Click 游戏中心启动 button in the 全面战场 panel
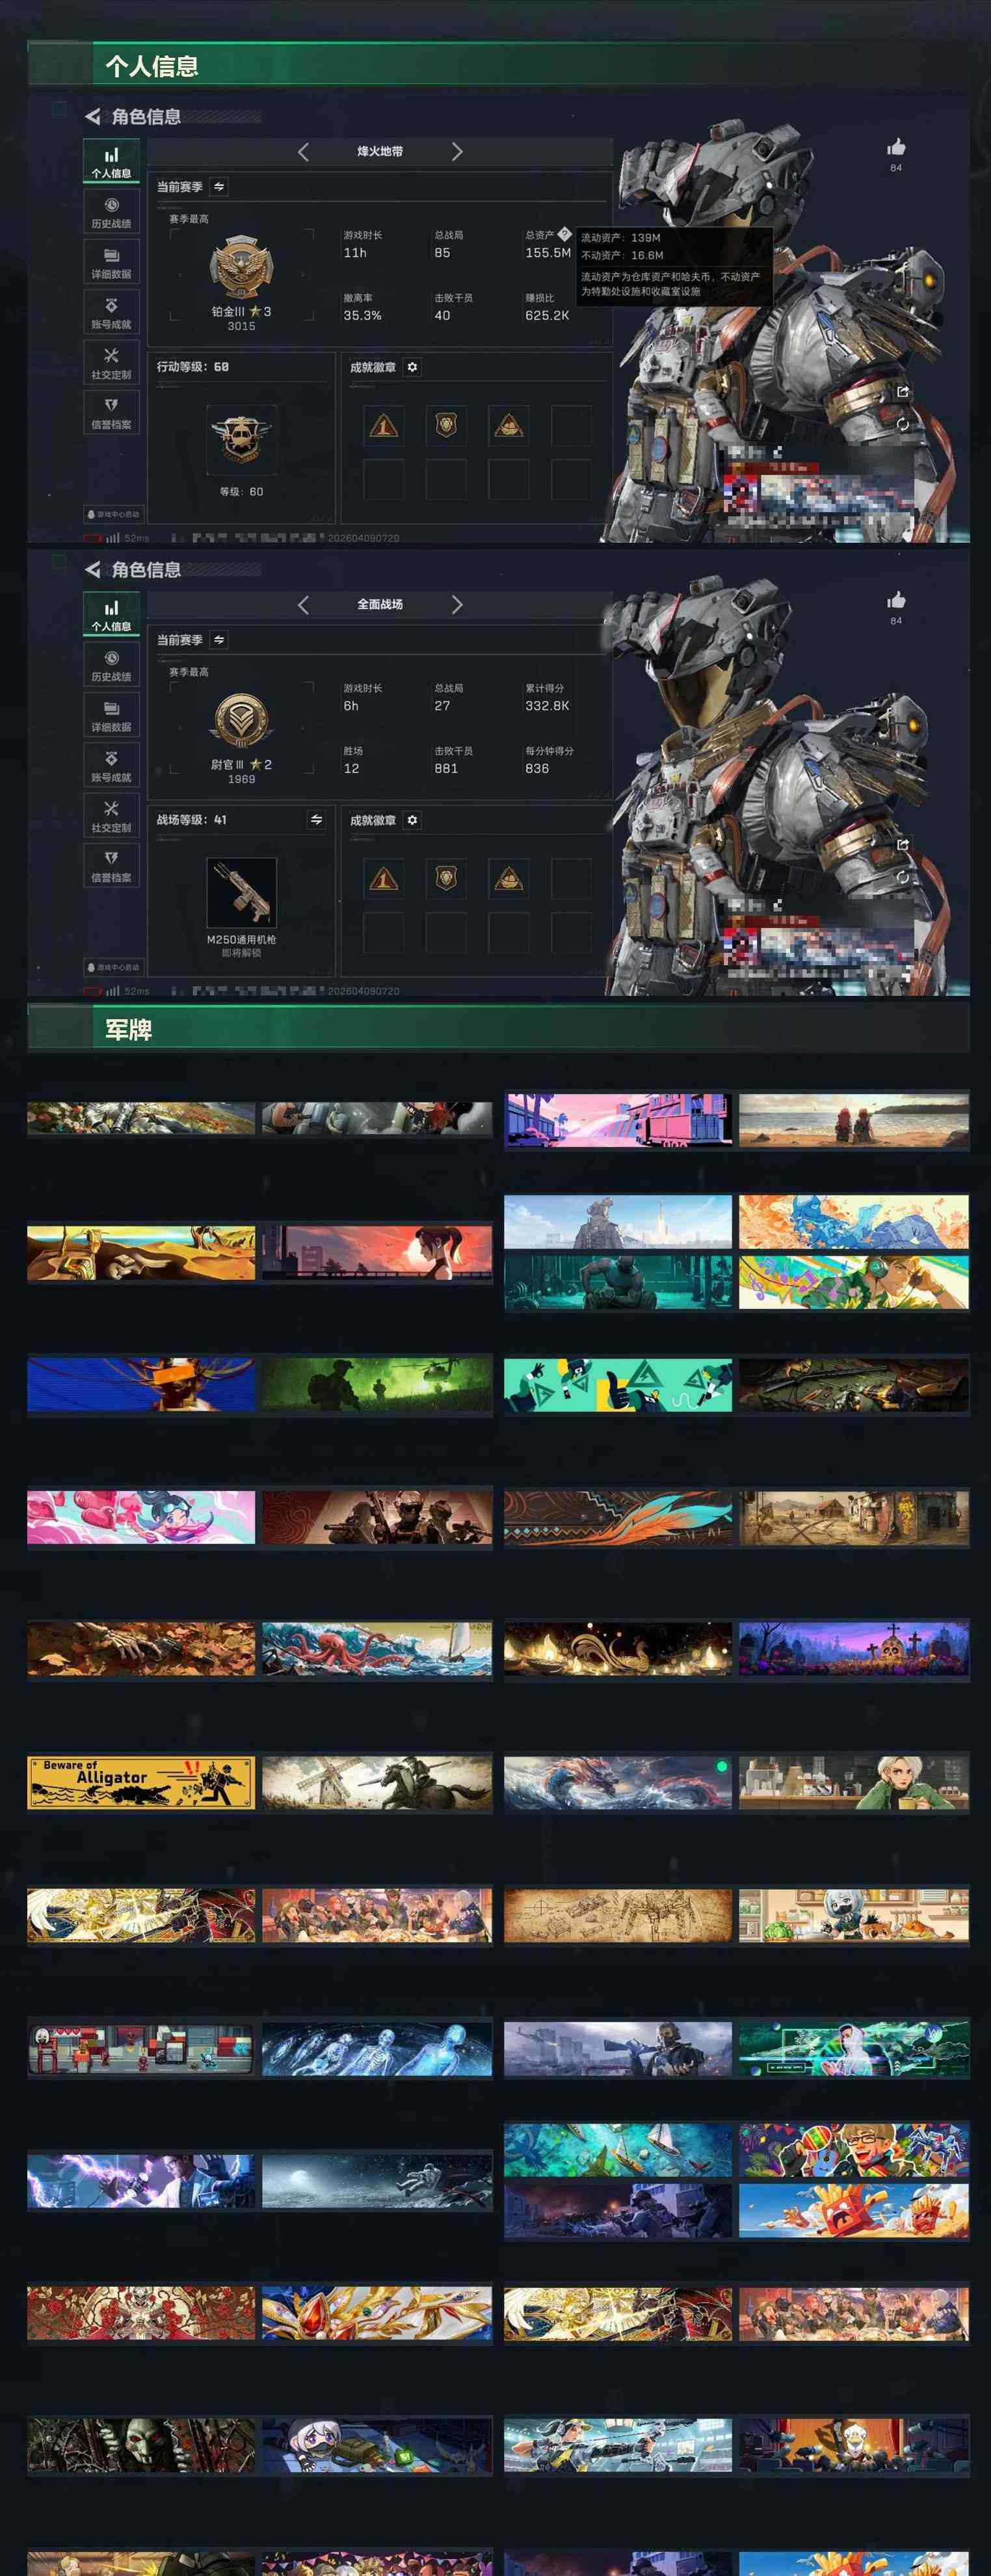 pos(113,967)
